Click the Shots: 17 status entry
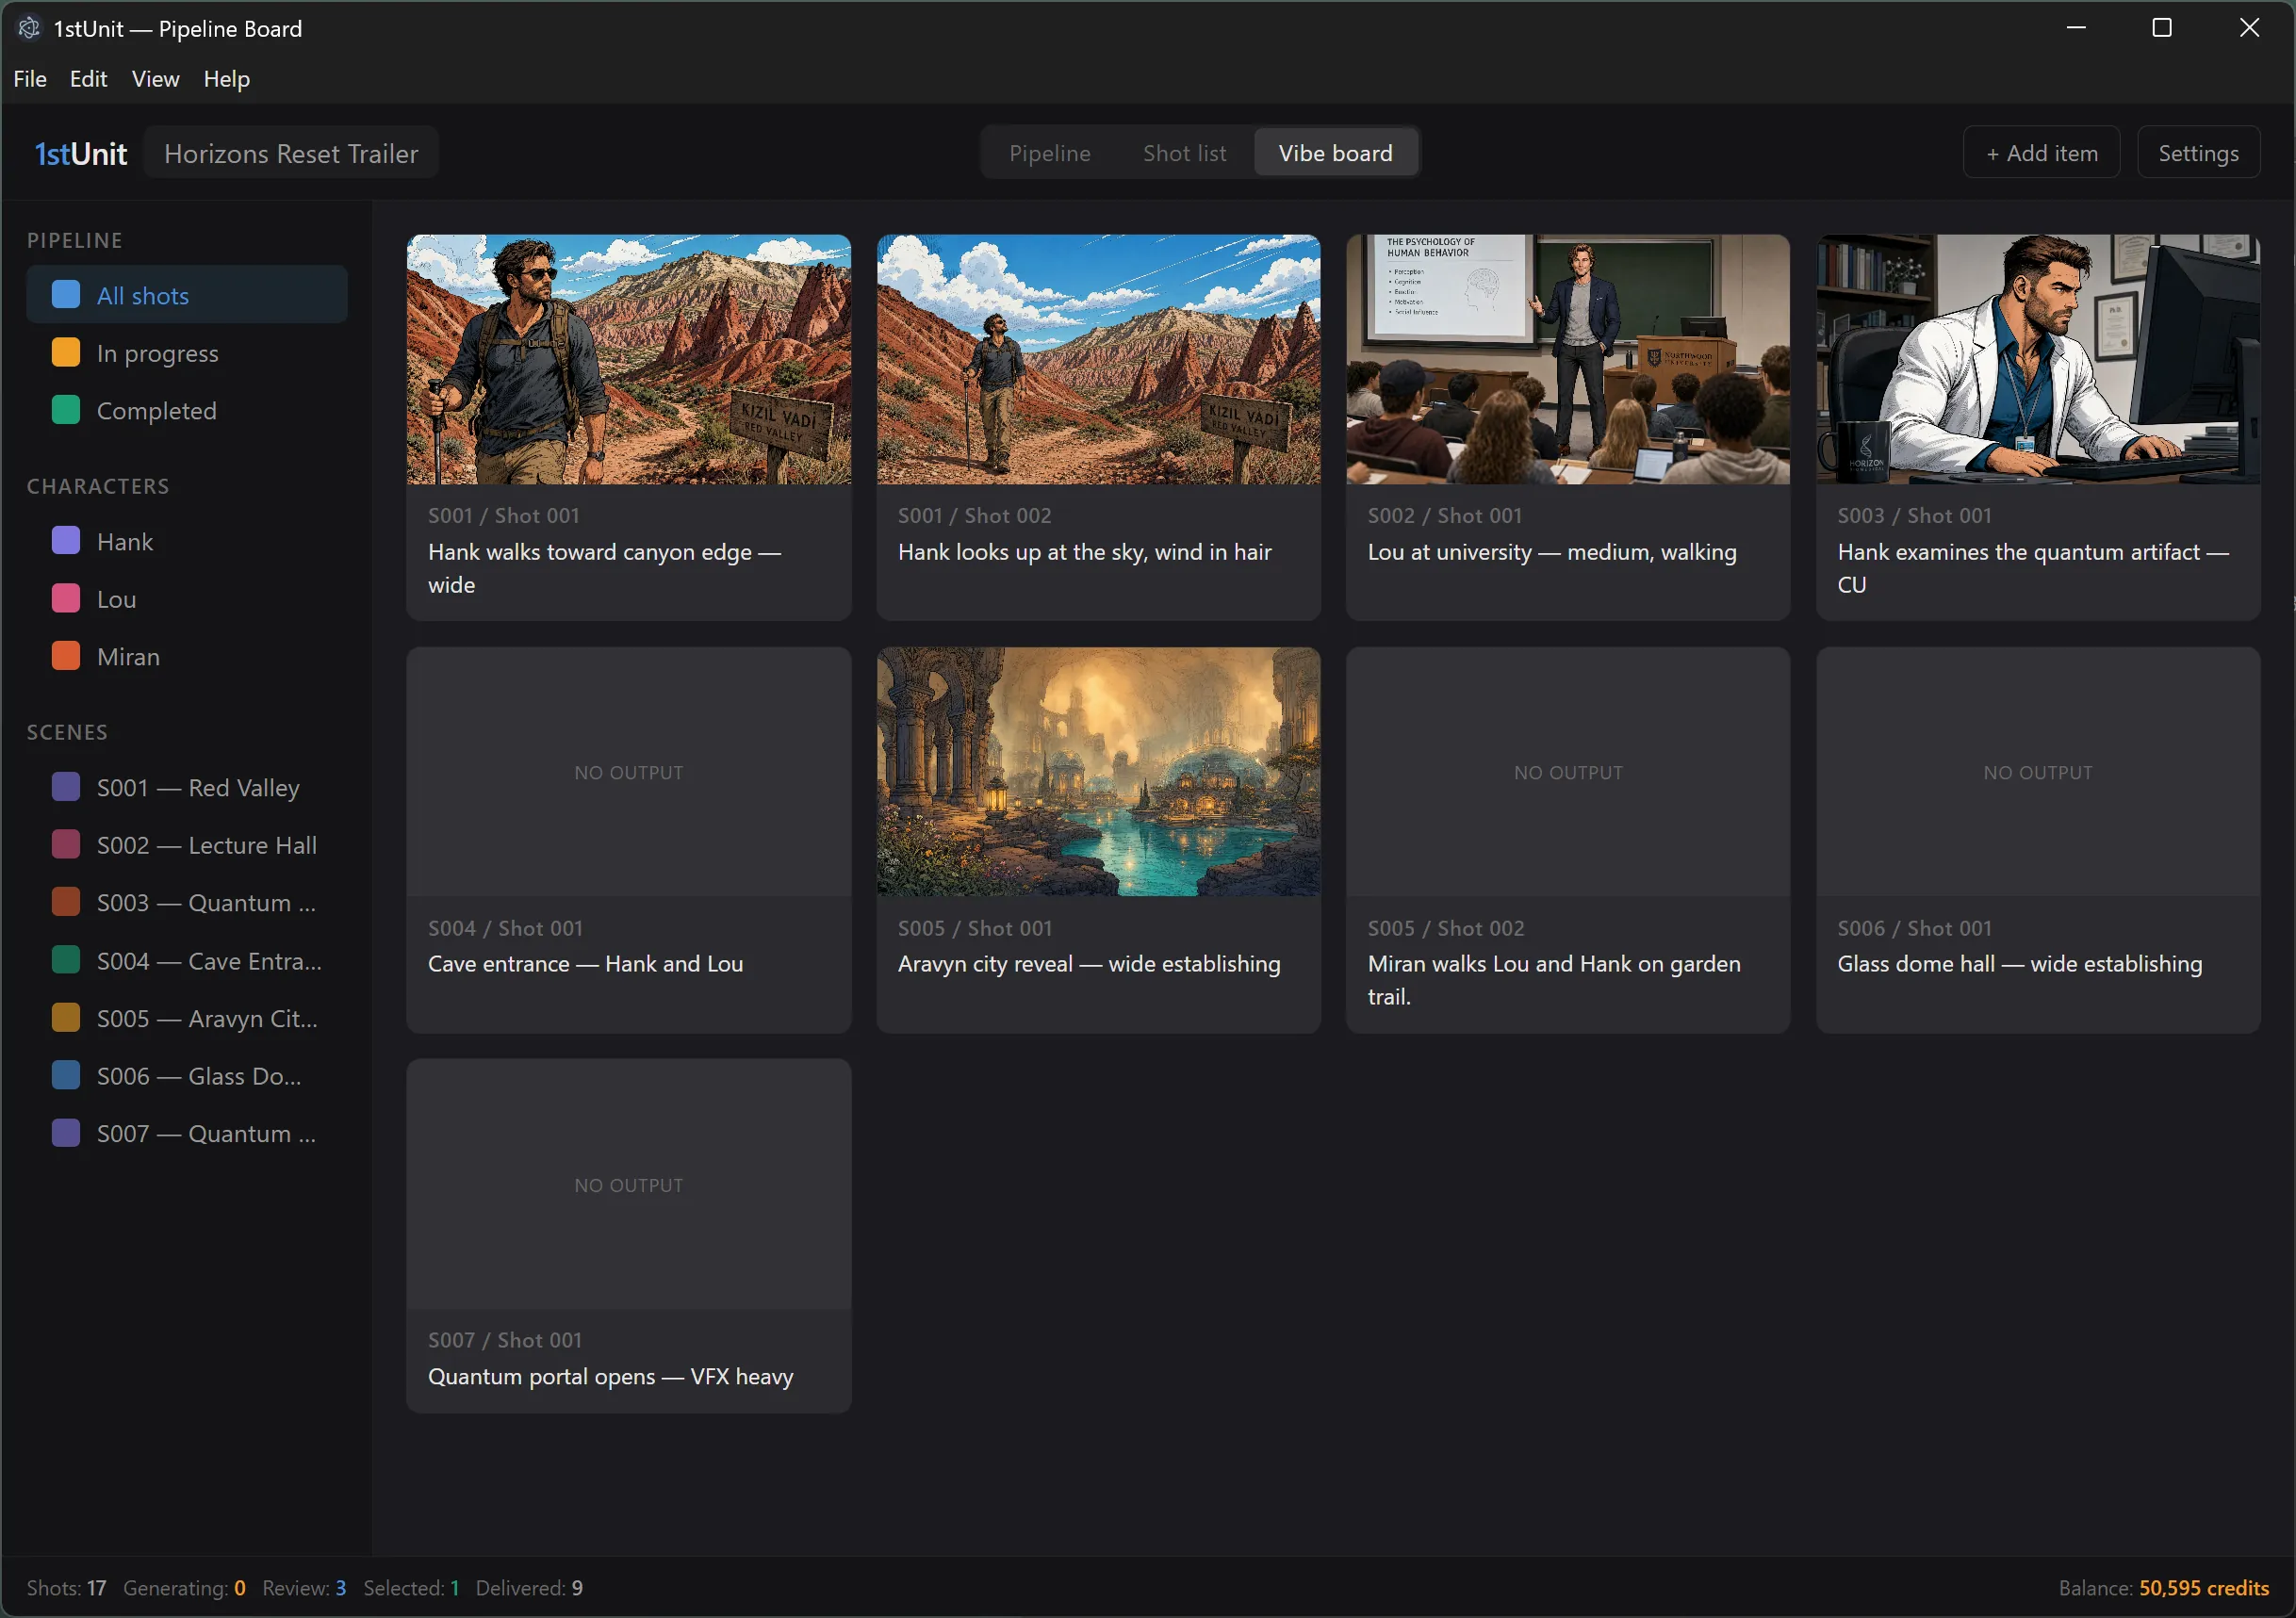 (x=66, y=1587)
